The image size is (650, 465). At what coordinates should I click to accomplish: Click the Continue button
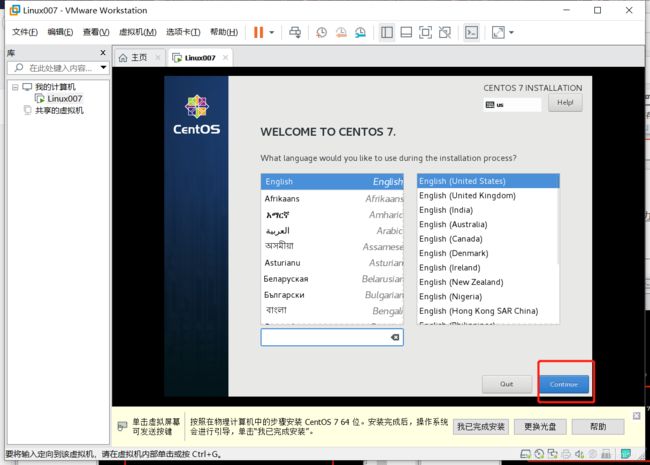tap(564, 384)
